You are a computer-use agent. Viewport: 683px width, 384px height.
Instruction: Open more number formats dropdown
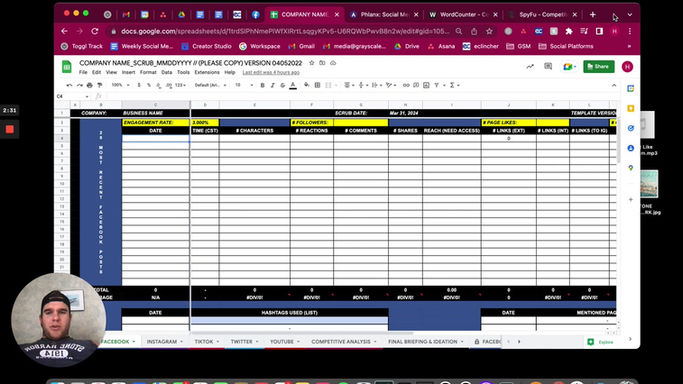click(x=180, y=85)
